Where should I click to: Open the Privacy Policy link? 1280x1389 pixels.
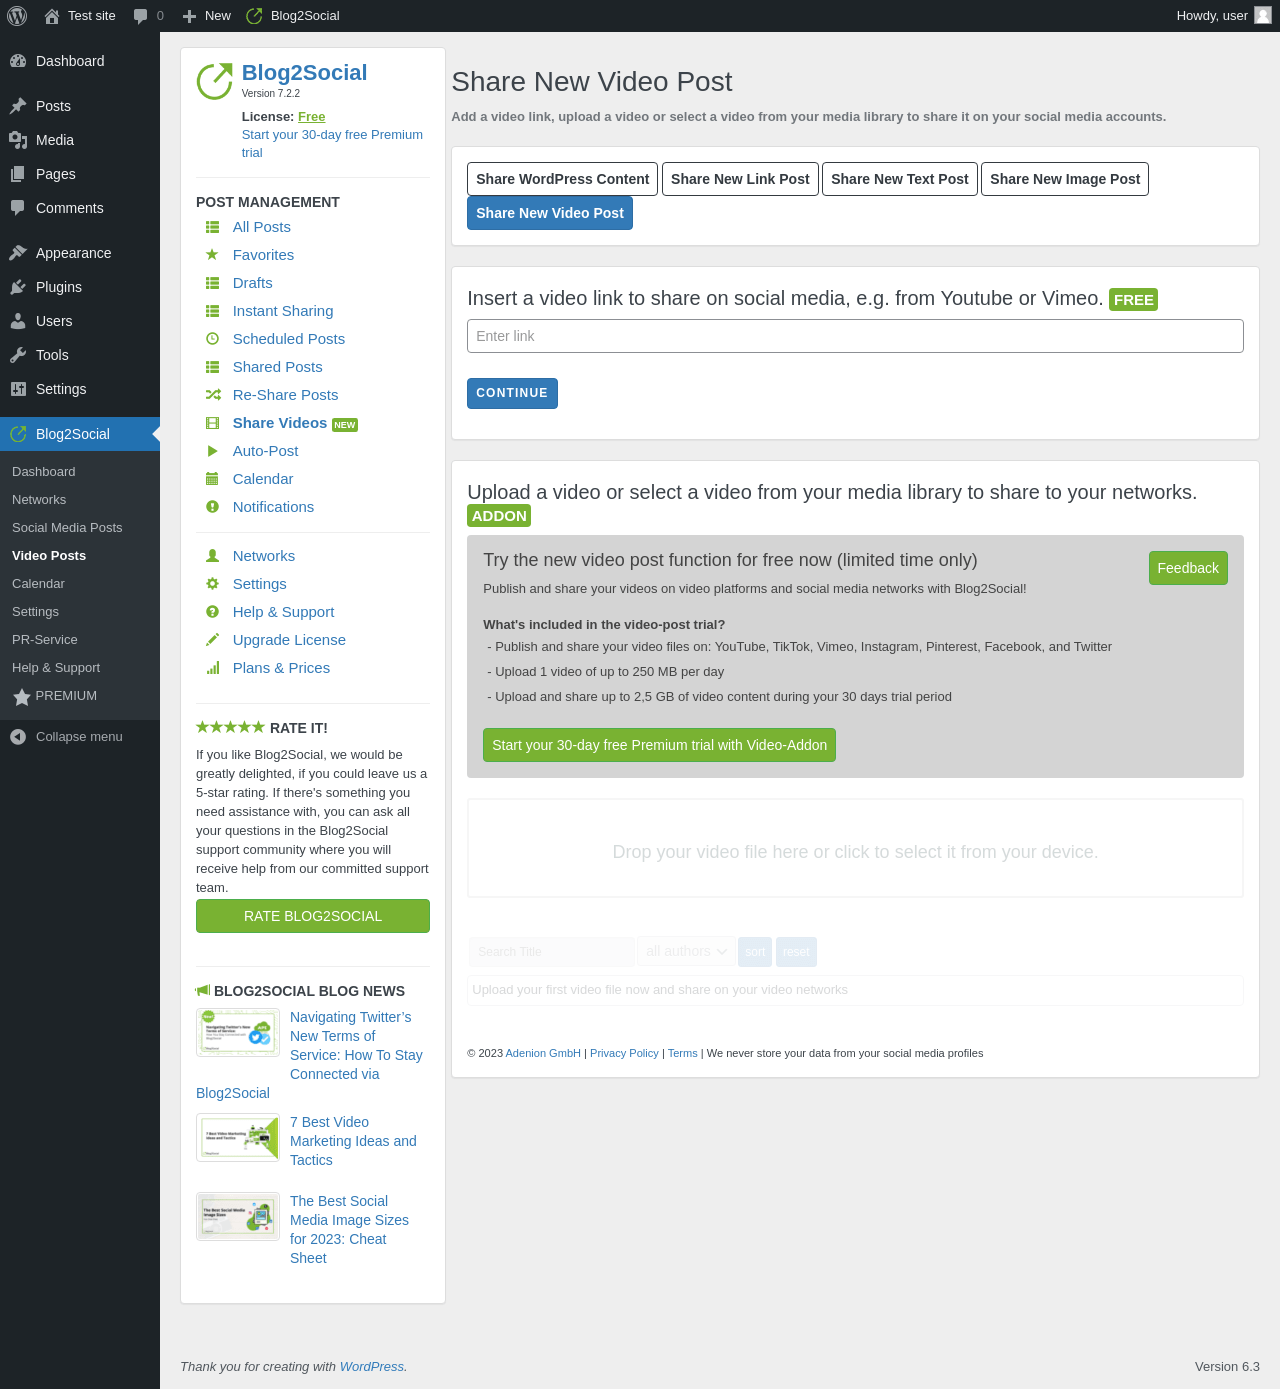(x=624, y=1053)
